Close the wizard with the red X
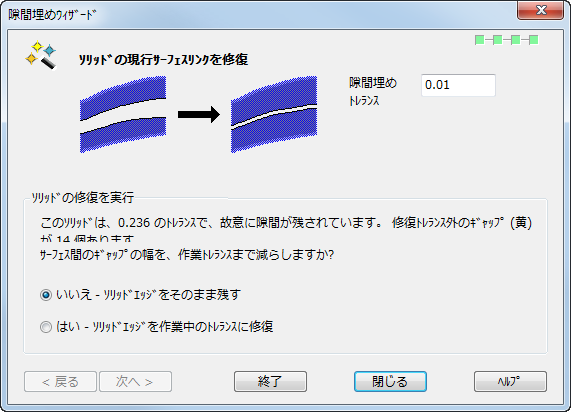The image size is (571, 412). (x=541, y=10)
